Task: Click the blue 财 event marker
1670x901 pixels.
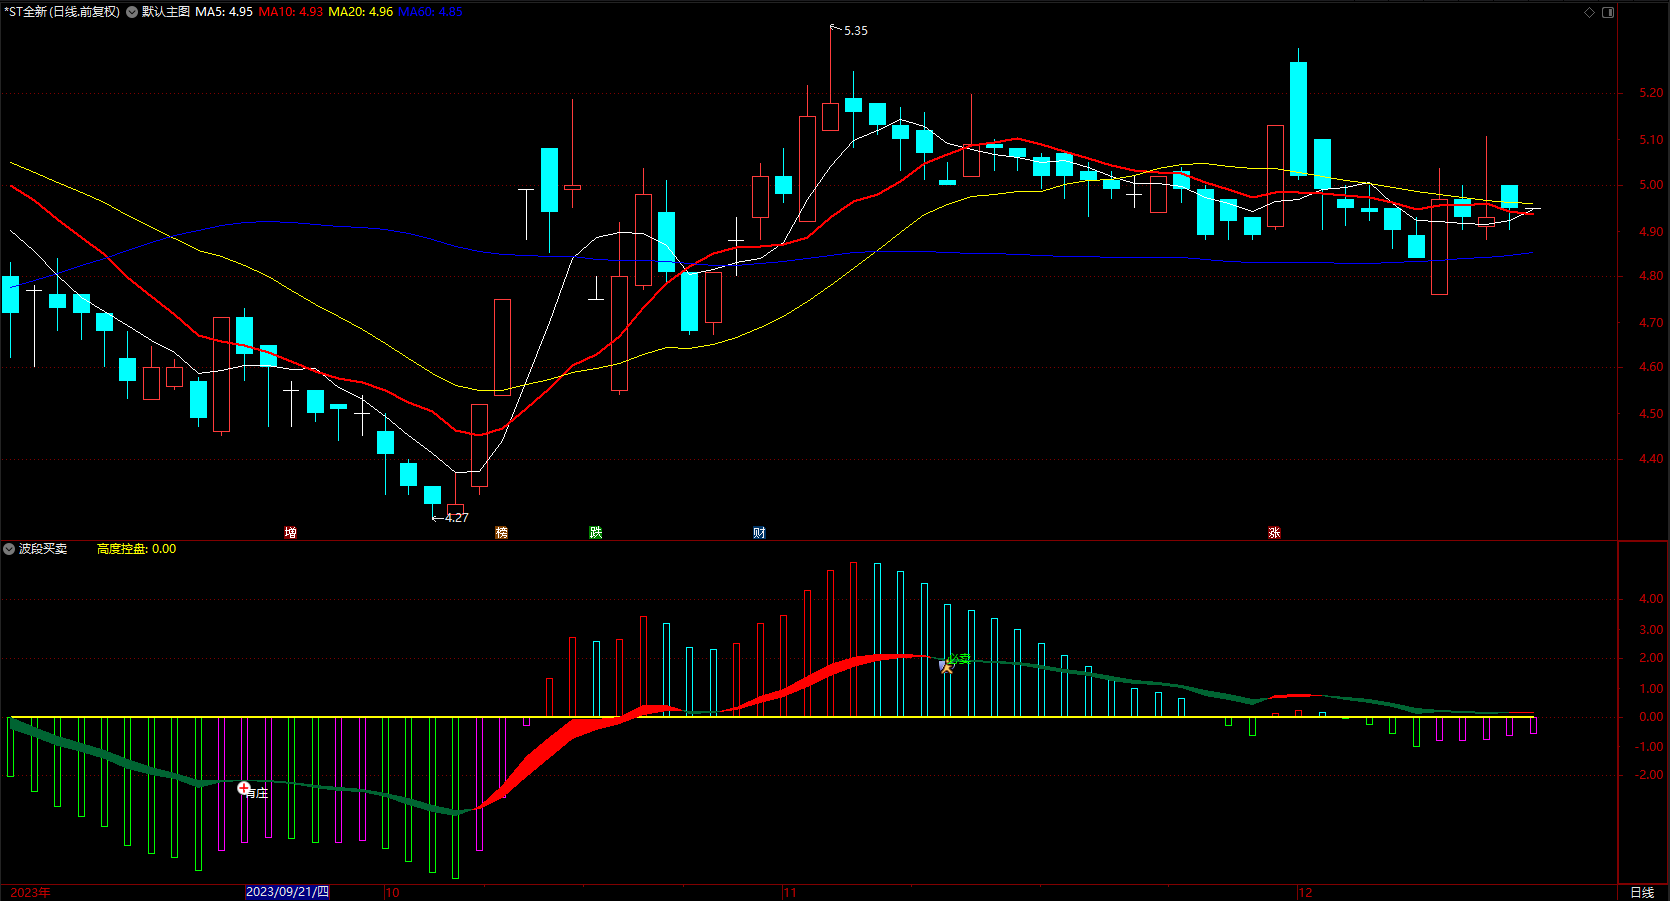Action: click(x=760, y=533)
